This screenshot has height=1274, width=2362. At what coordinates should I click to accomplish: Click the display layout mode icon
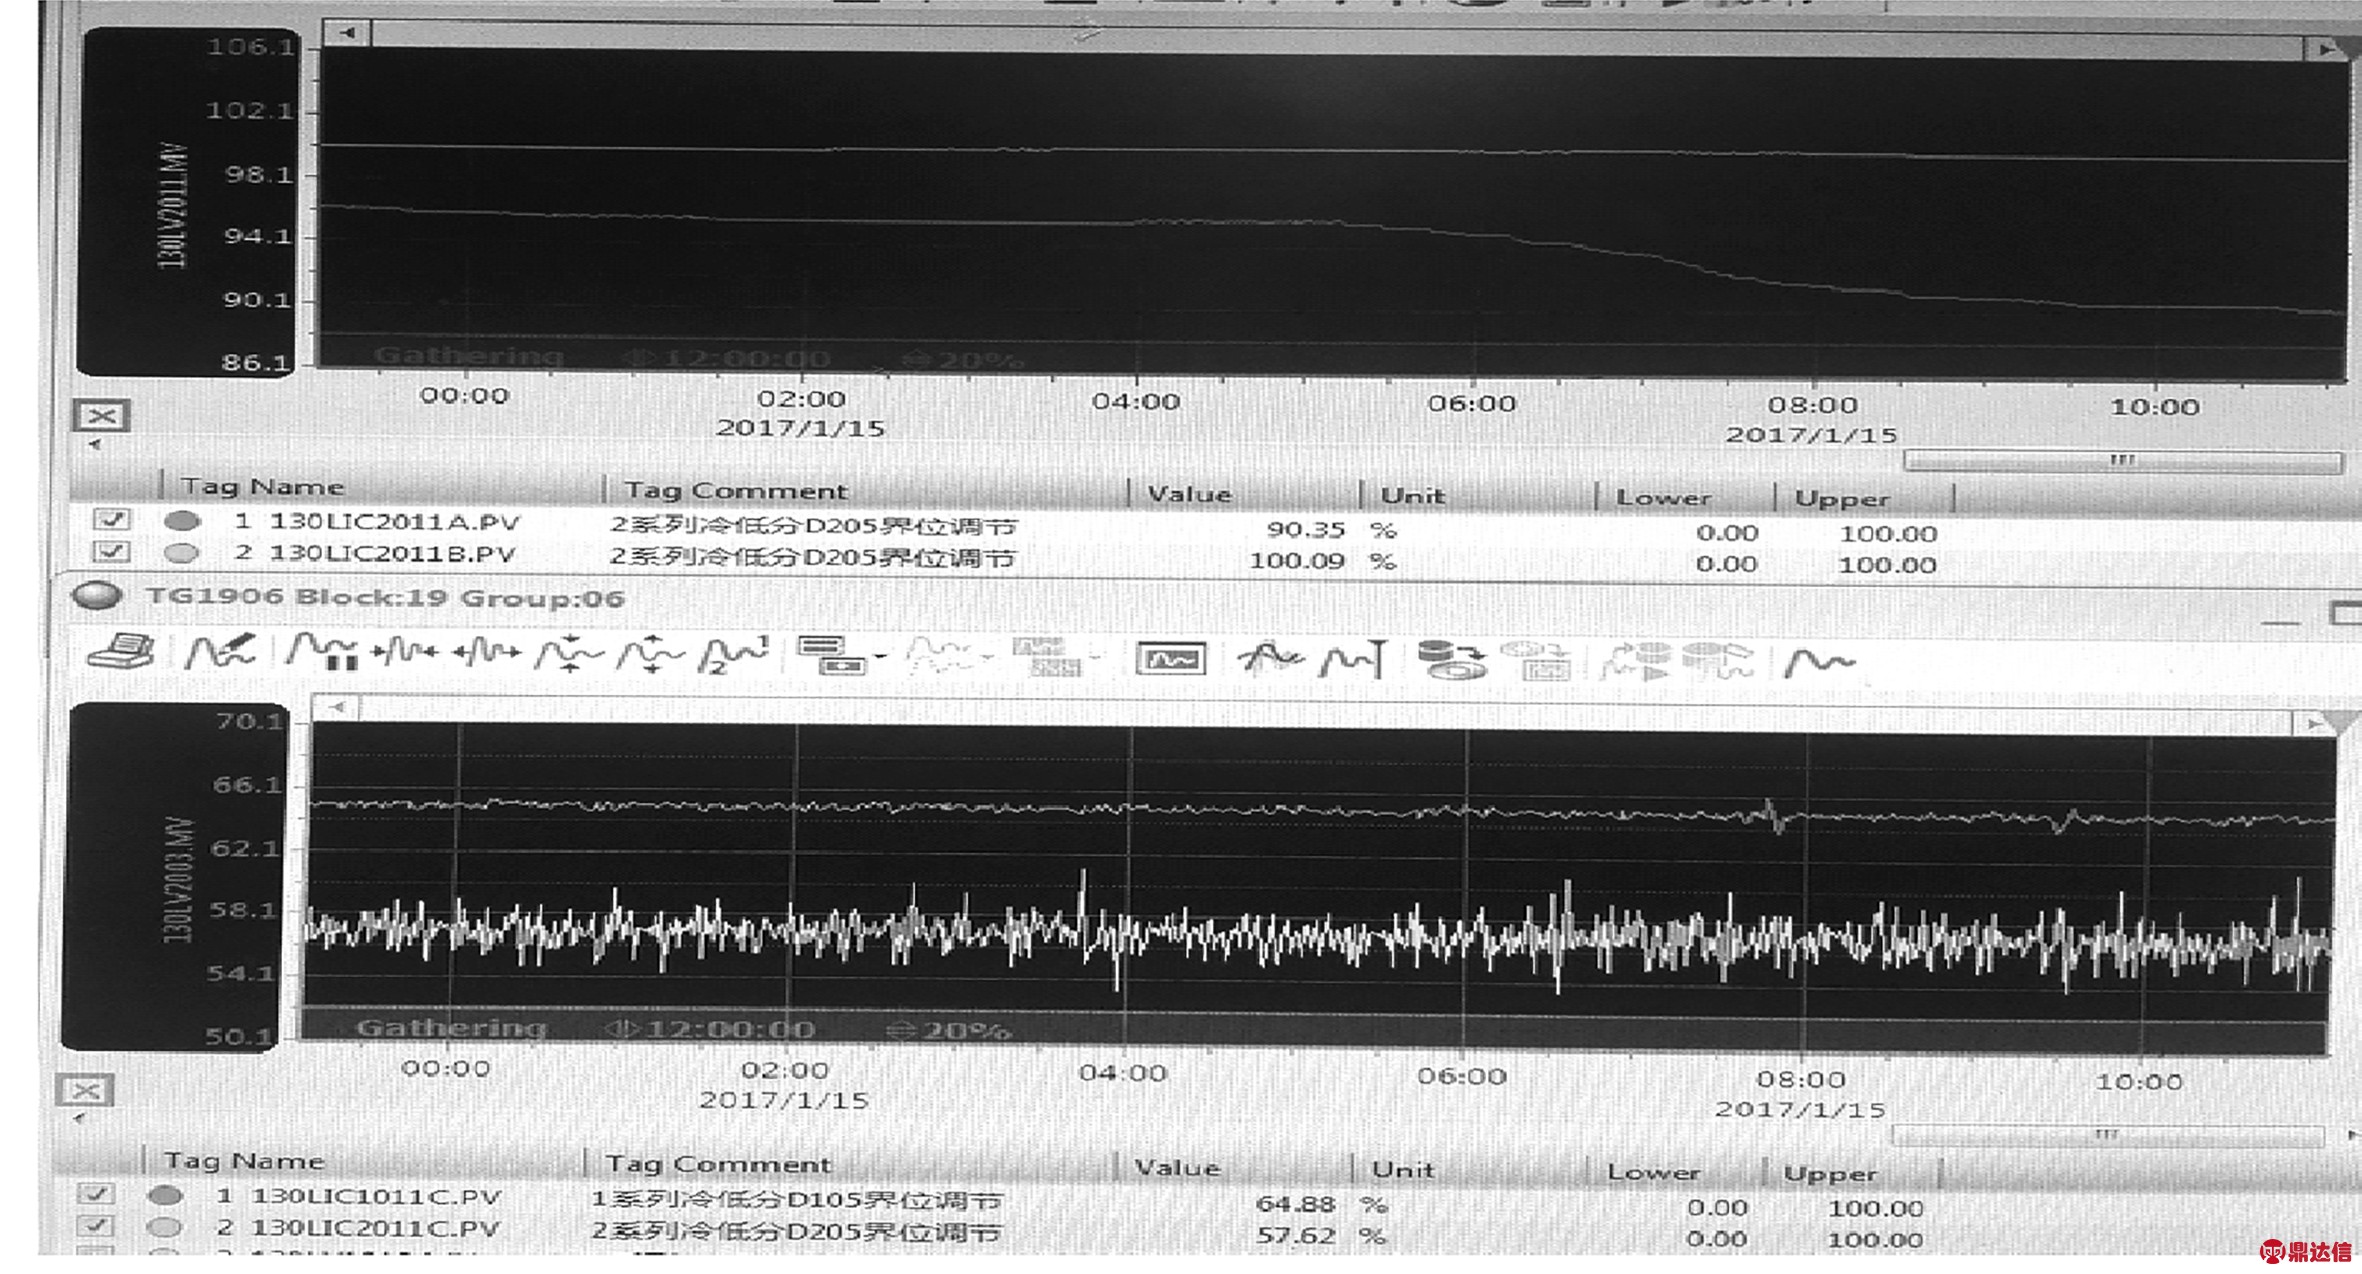832,655
